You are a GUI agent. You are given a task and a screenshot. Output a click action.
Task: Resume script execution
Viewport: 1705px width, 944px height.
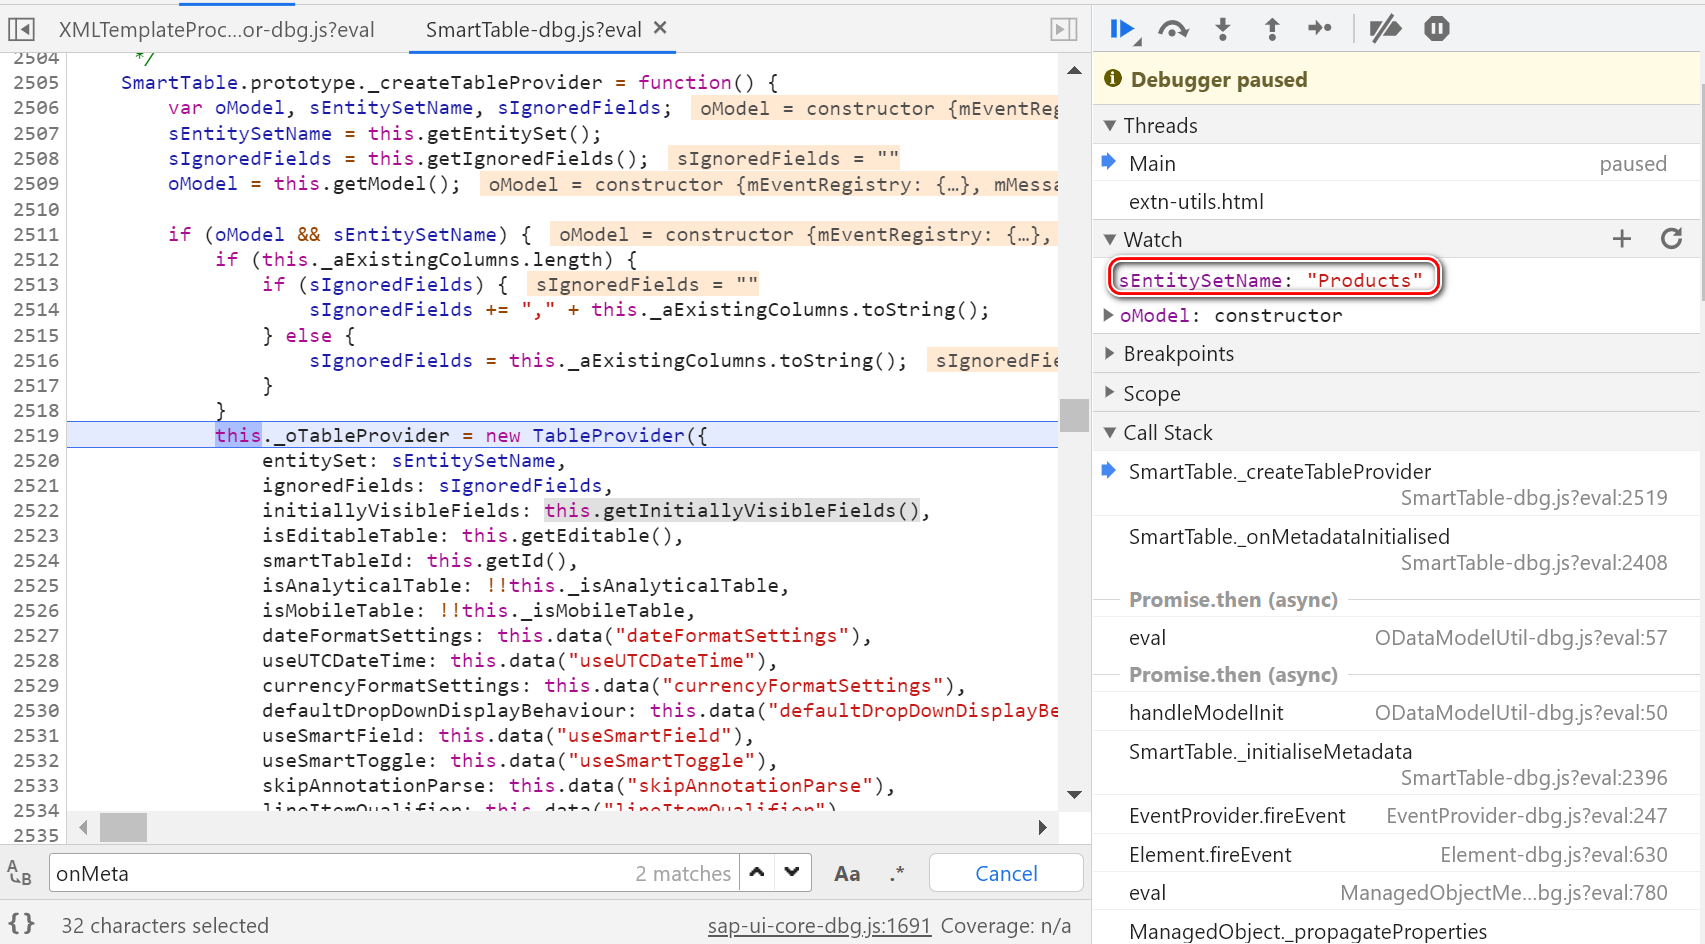click(1122, 29)
